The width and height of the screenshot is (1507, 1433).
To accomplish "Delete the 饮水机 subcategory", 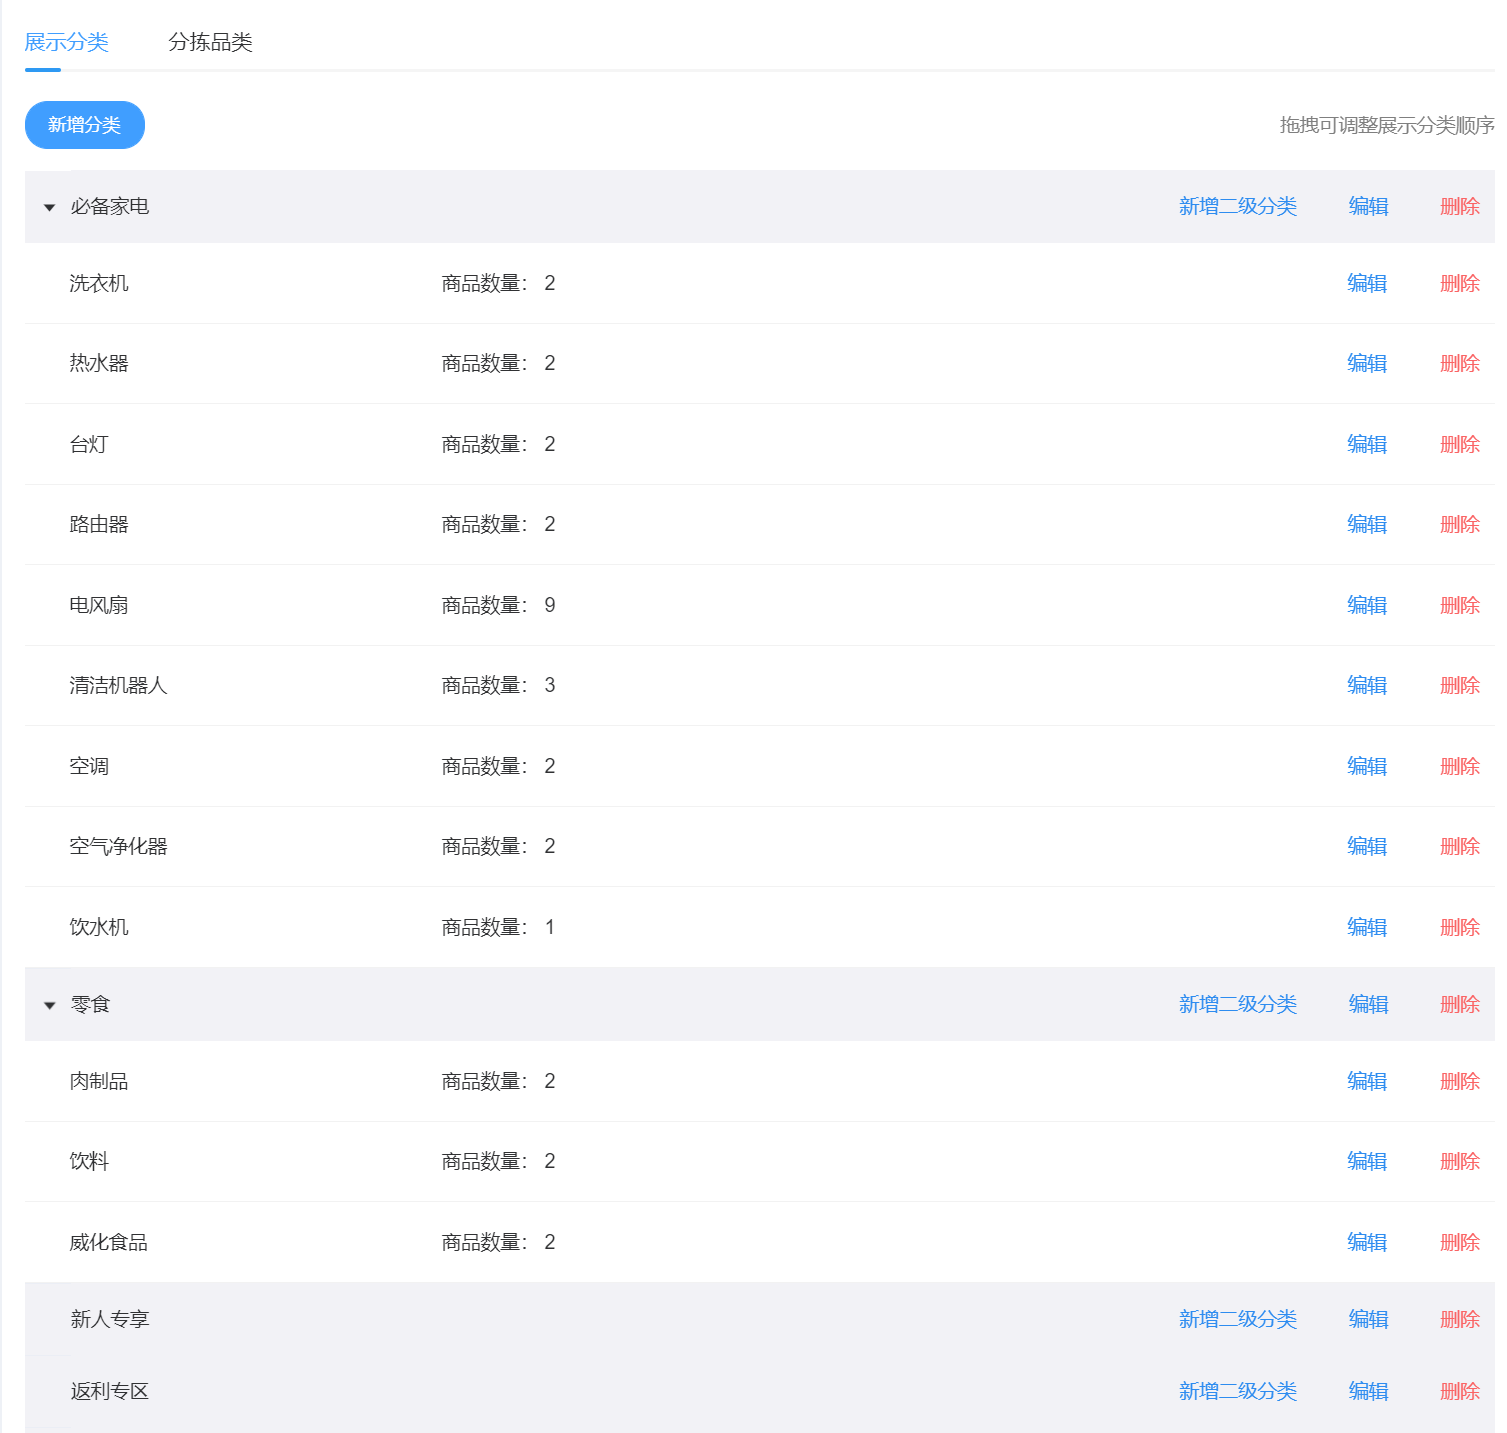I will pos(1459,927).
